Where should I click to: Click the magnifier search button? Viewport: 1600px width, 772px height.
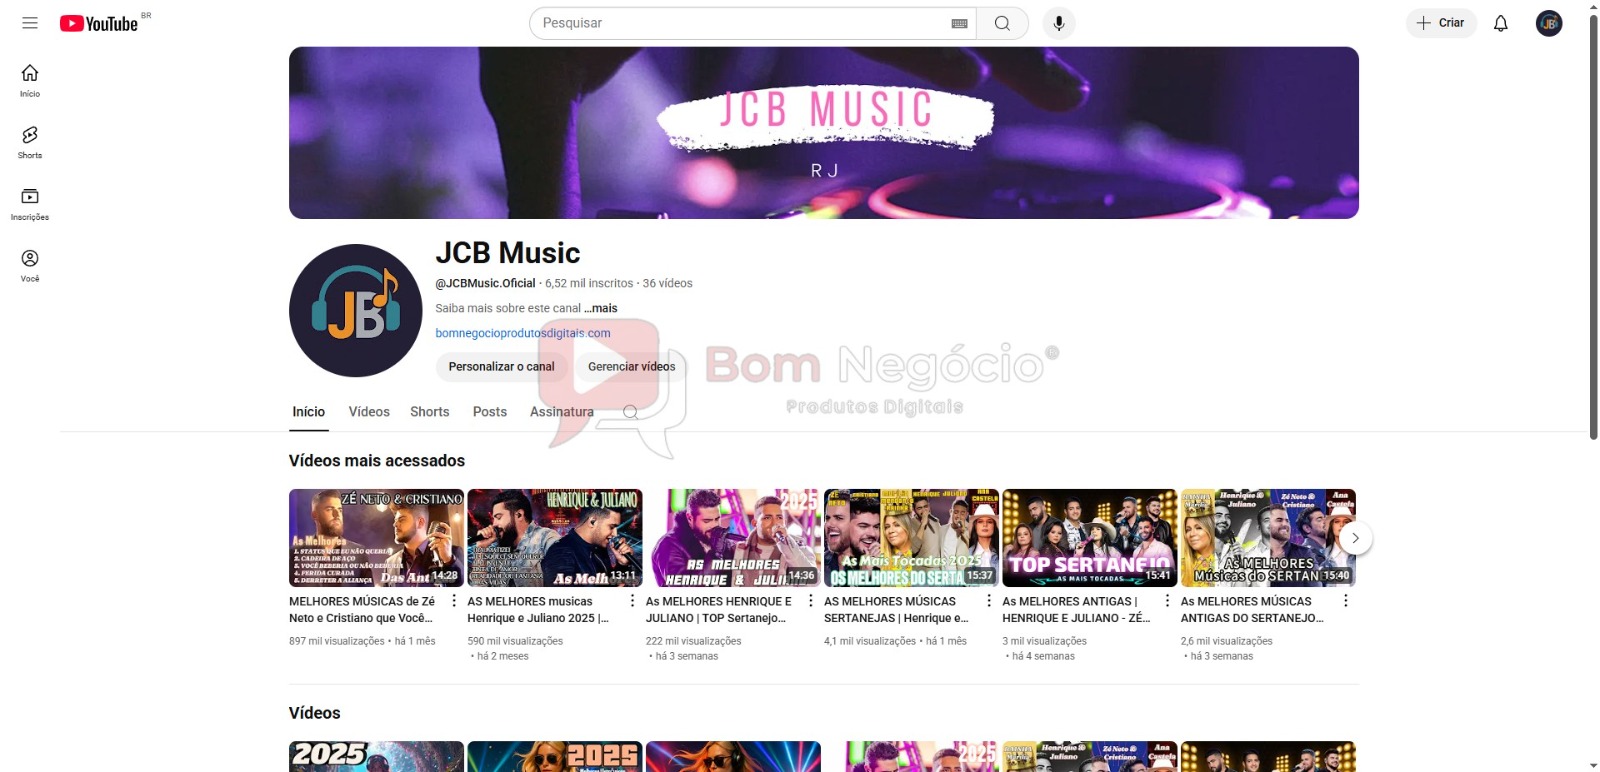coord(1002,23)
